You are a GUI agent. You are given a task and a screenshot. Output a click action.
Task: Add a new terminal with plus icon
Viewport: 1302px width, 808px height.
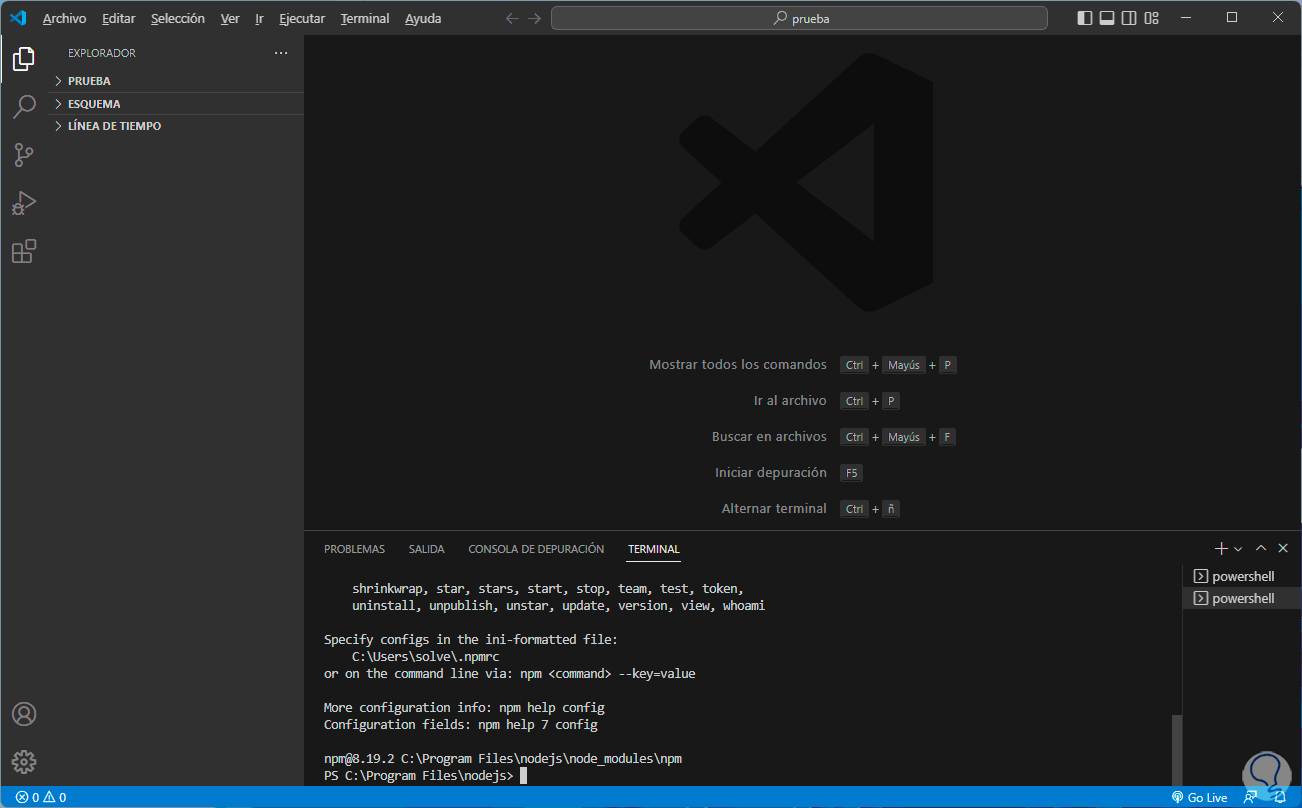coord(1221,548)
